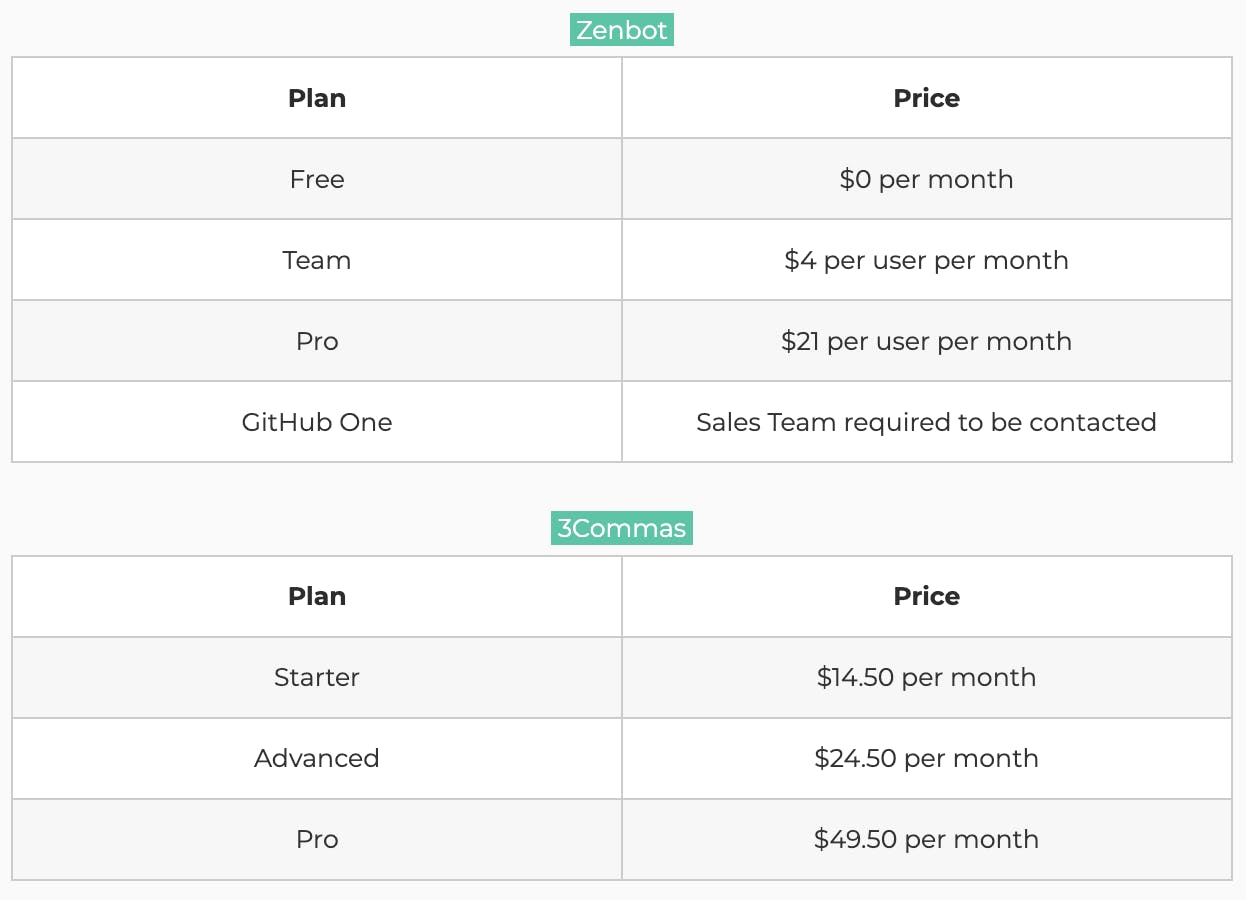Select the Advanced plan cell
This screenshot has height=900, width=1246.
pos(317,758)
